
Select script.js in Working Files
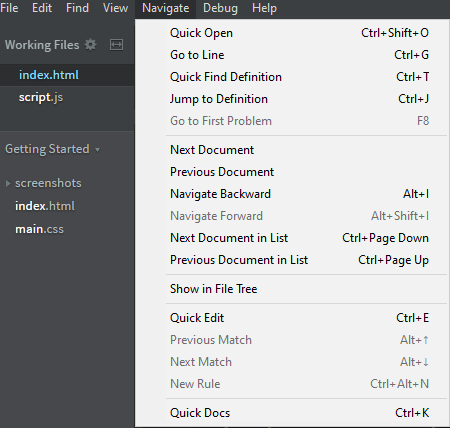pyautogui.click(x=67, y=97)
